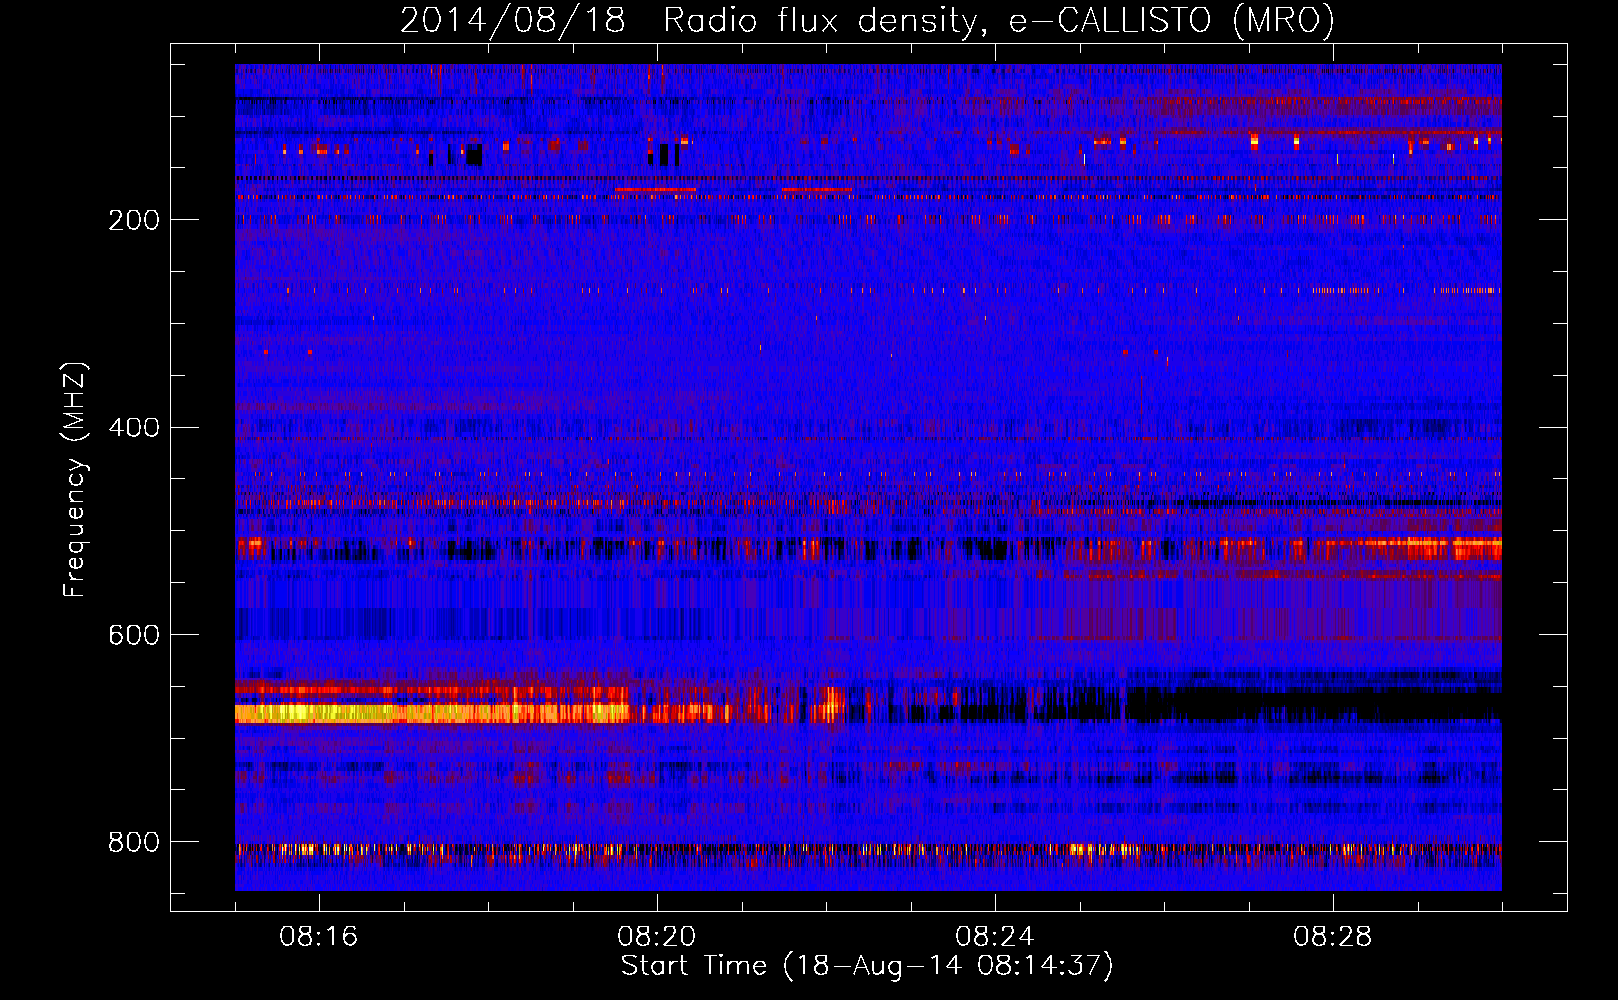Click the 08:16 time tick label

click(x=319, y=937)
